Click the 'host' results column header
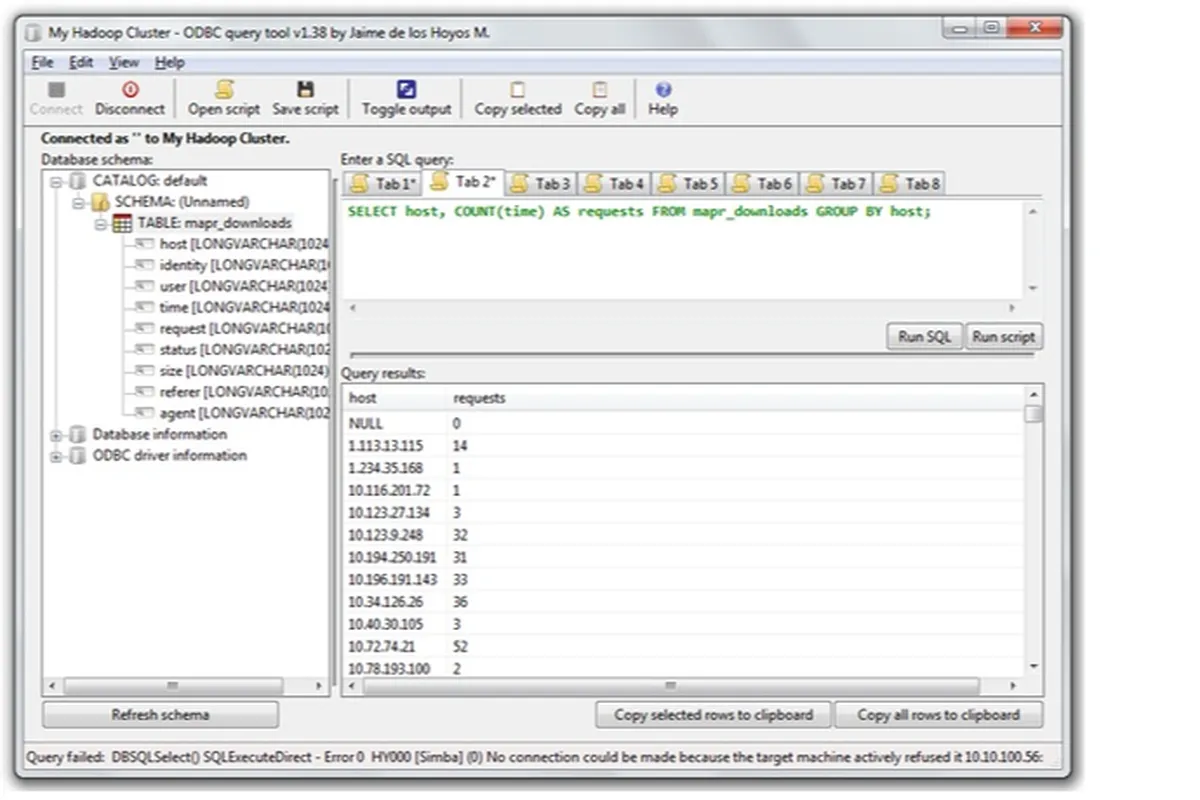This screenshot has width=1200, height=800. click(396, 398)
